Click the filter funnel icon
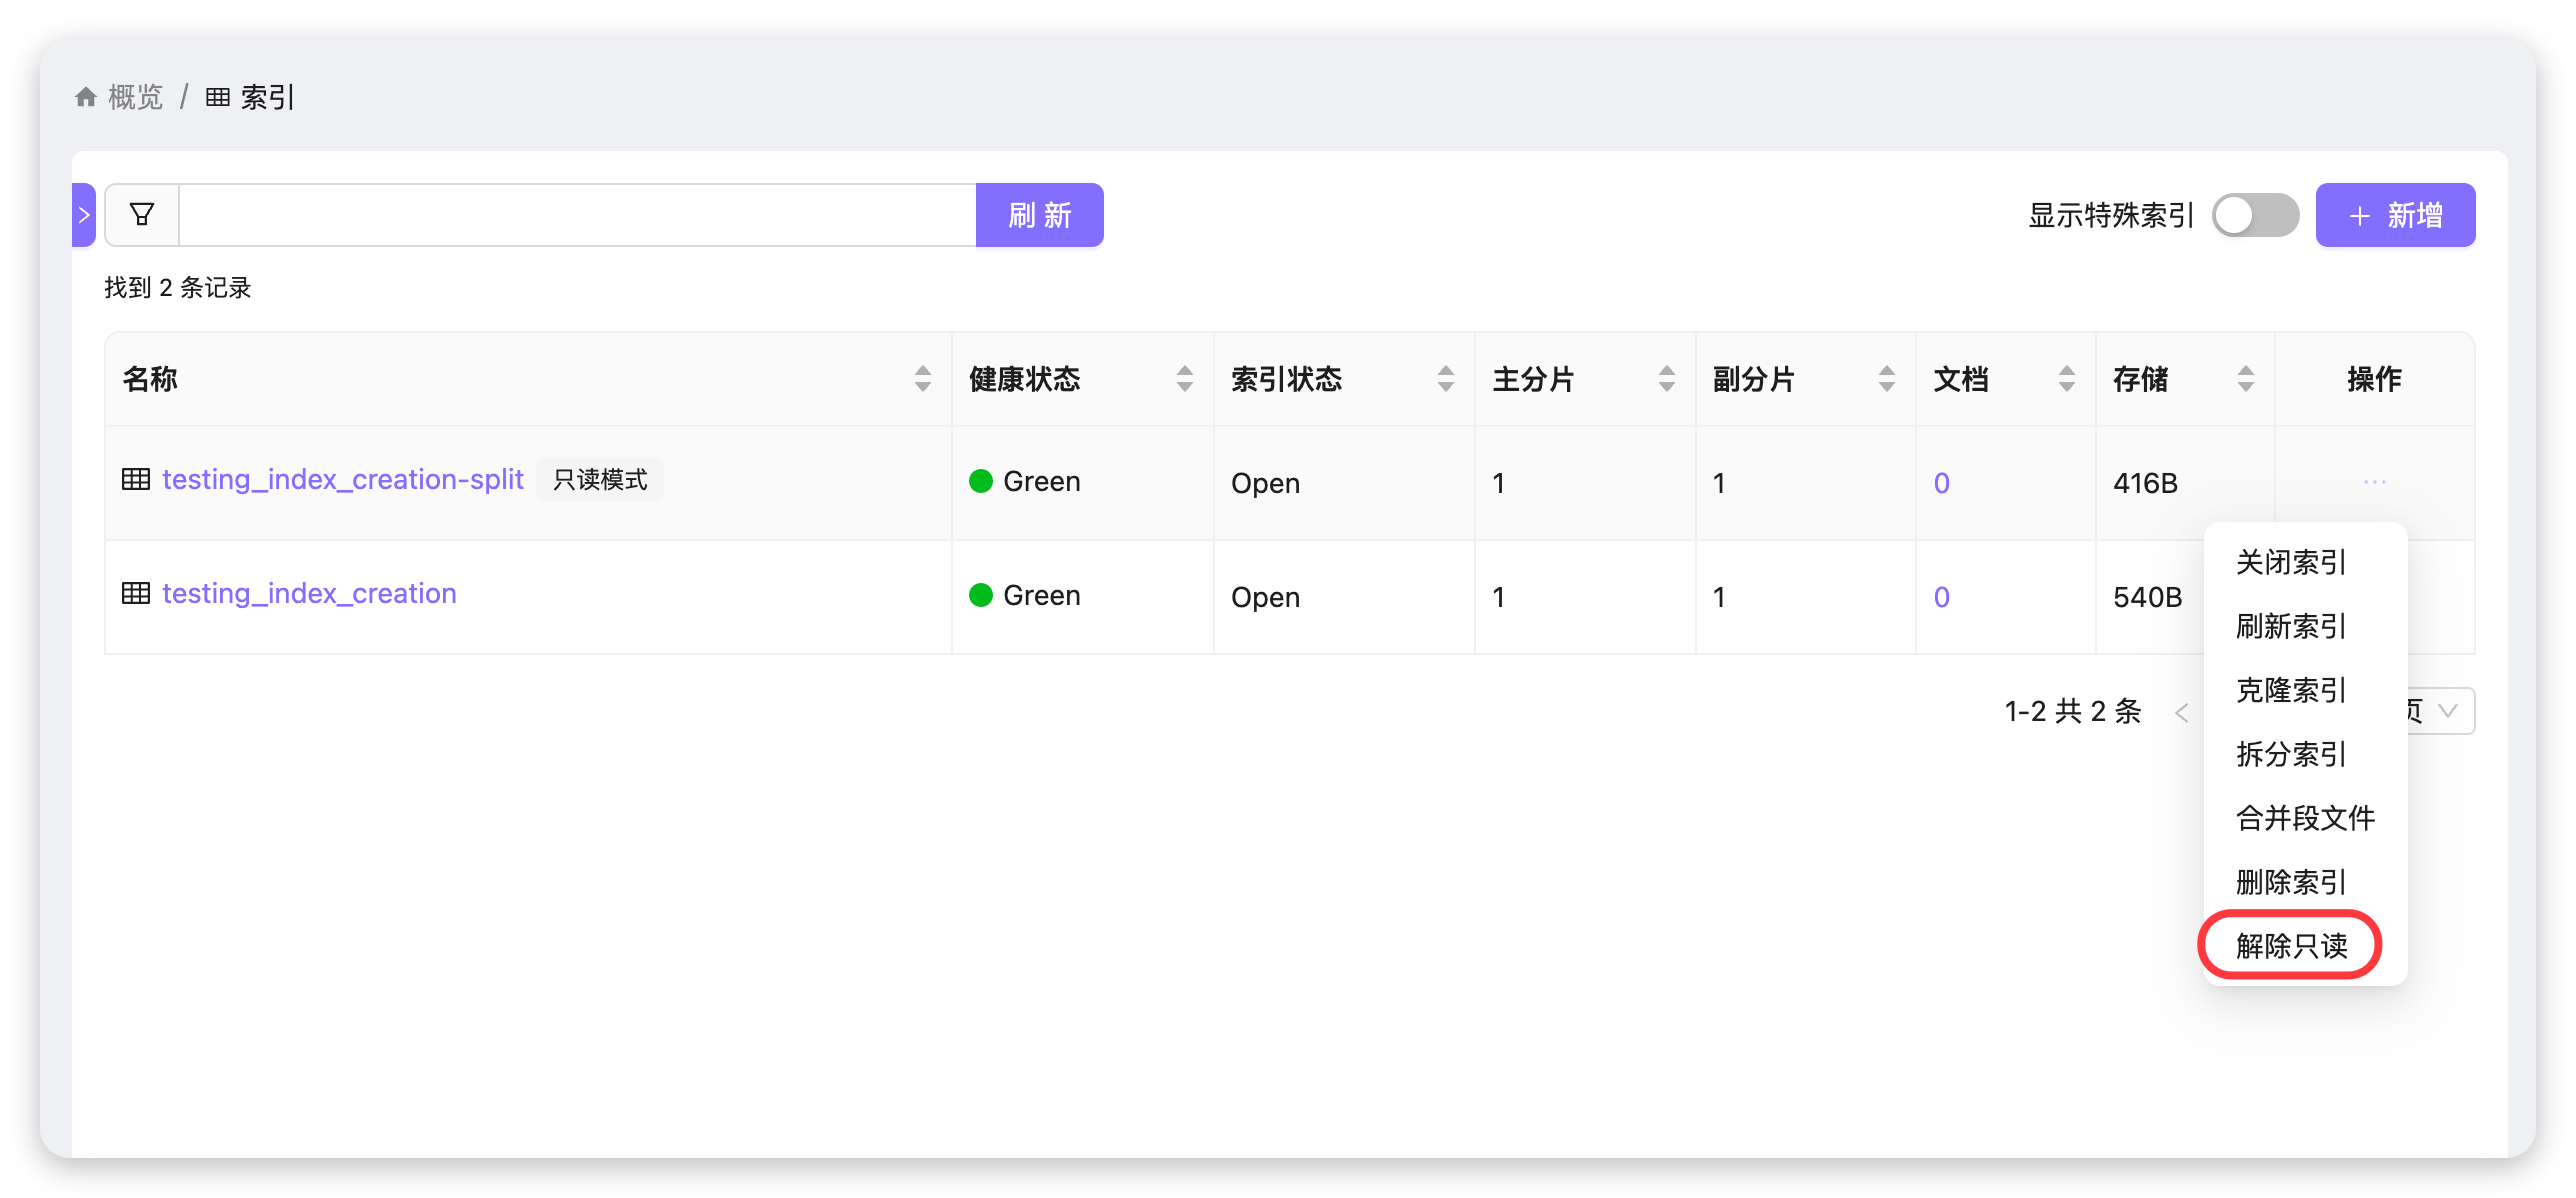The height and width of the screenshot is (1198, 2576). pos(142,214)
